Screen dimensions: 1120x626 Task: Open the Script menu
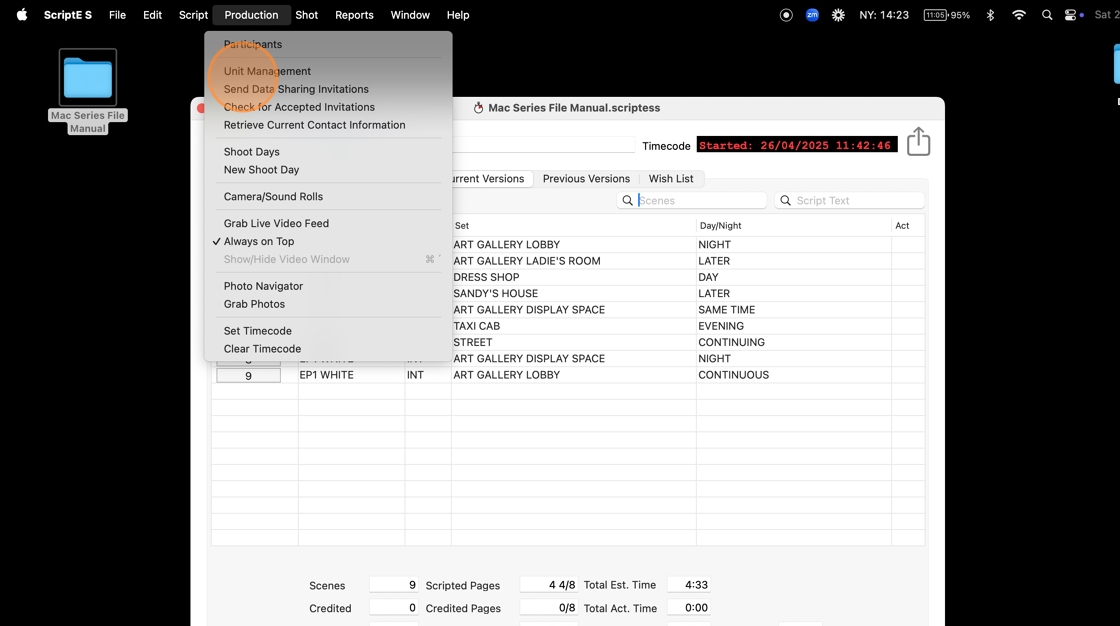tap(193, 15)
